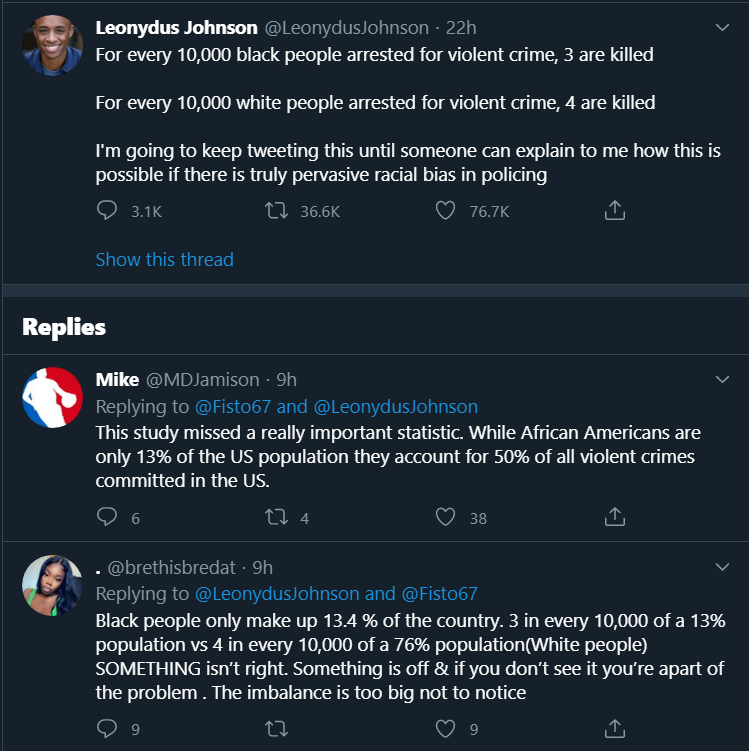
Task: Like brethisbredat's reply tweet
Action: [x=446, y=729]
